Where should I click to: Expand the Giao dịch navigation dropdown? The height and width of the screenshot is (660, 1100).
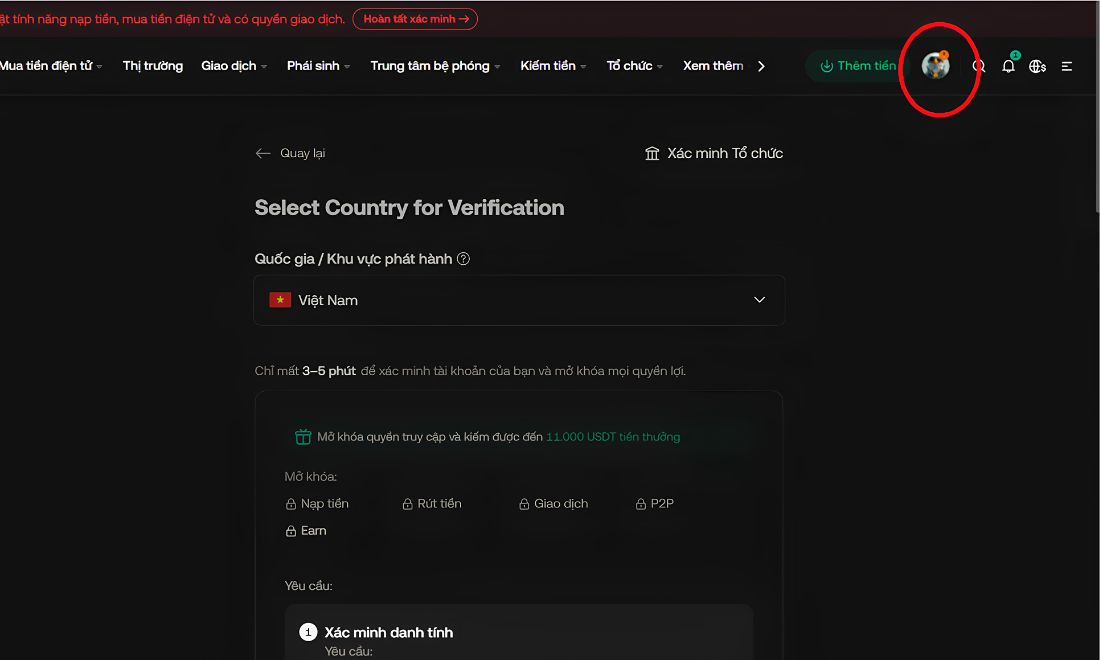tap(234, 66)
